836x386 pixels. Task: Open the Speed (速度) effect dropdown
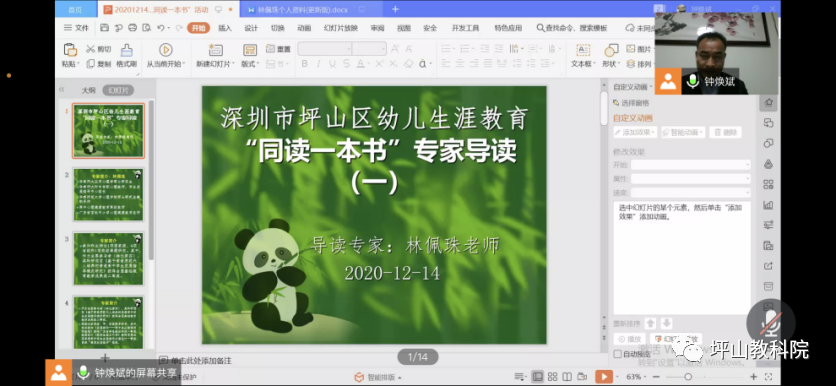pos(690,192)
